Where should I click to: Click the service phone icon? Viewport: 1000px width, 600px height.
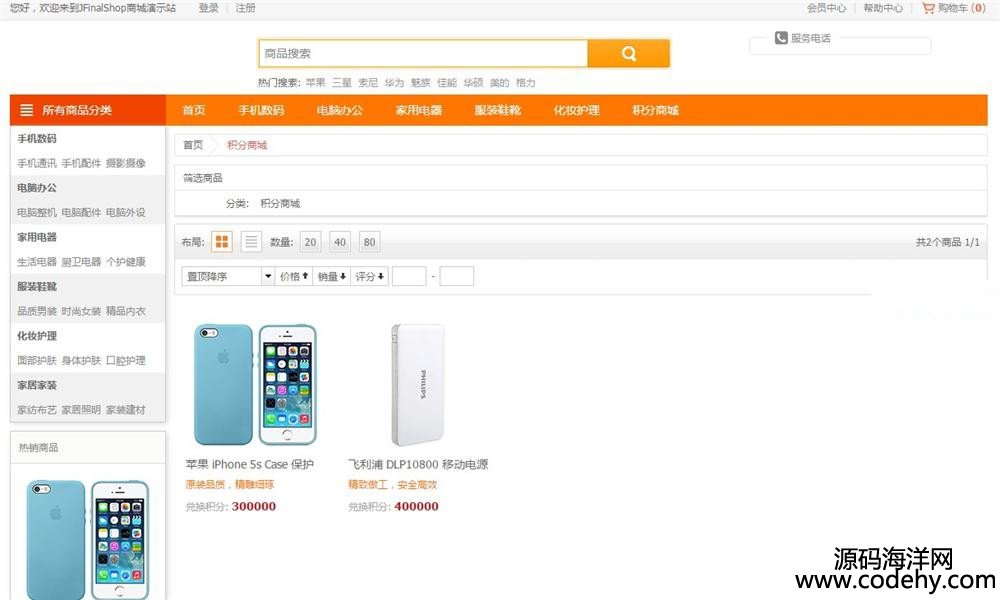pyautogui.click(x=781, y=38)
